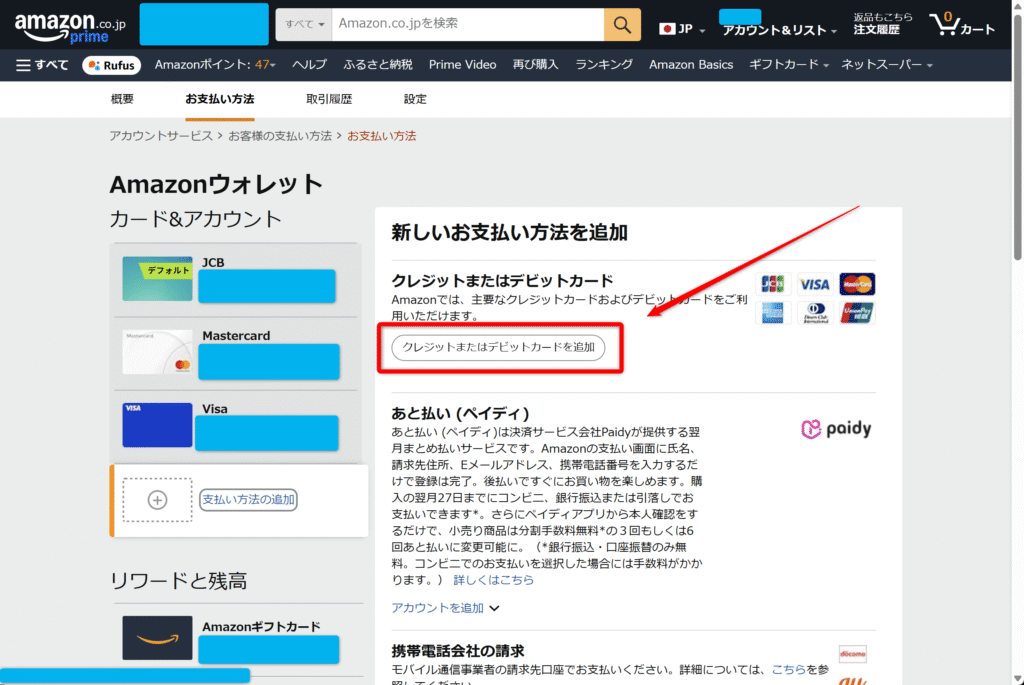1024x685 pixels.
Task: Open ランキング in the navigation bar
Action: [603, 65]
